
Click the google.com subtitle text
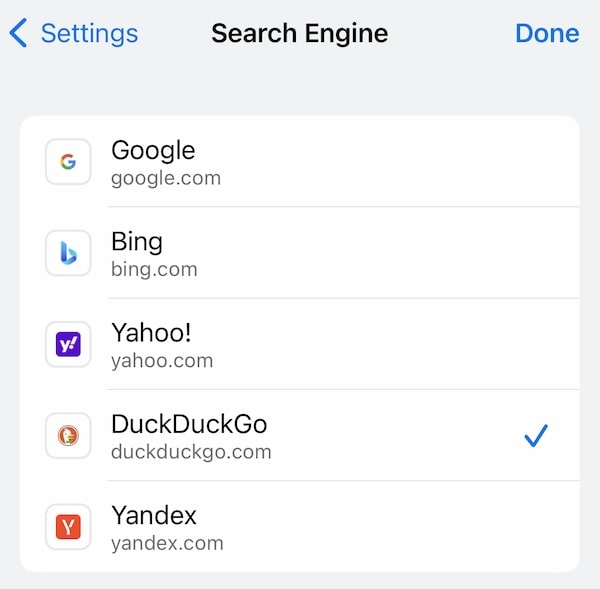tap(166, 179)
